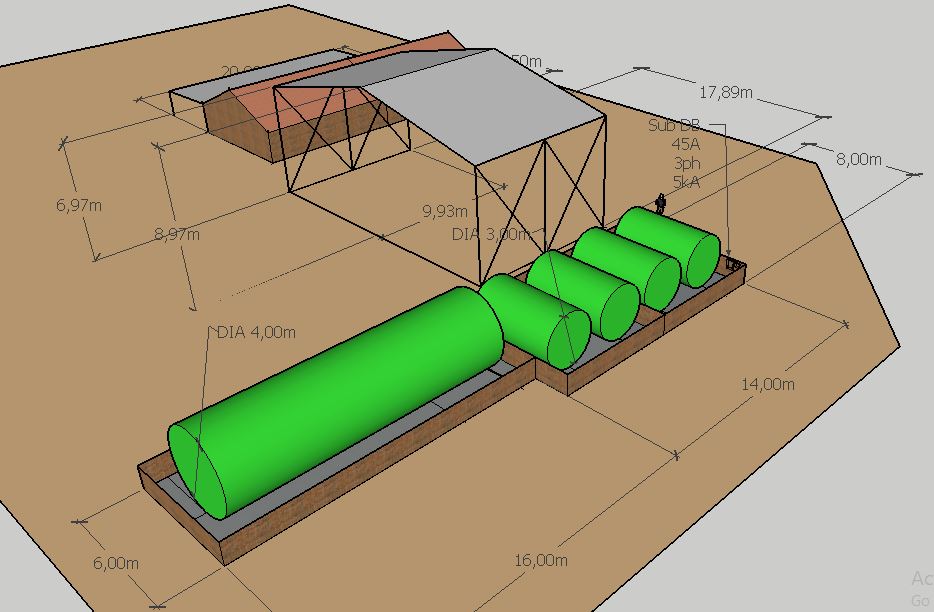Click the human scale figure near tanks

coord(660,204)
